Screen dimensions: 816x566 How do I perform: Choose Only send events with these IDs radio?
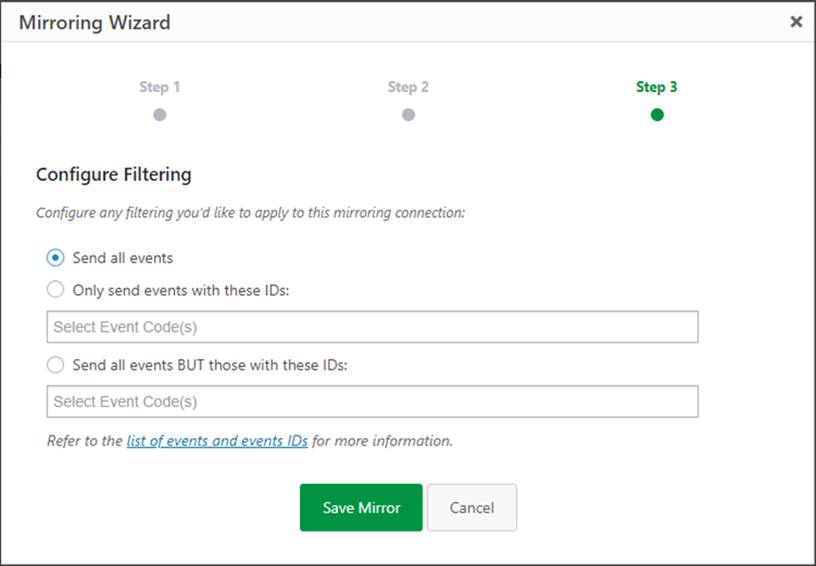point(55,290)
